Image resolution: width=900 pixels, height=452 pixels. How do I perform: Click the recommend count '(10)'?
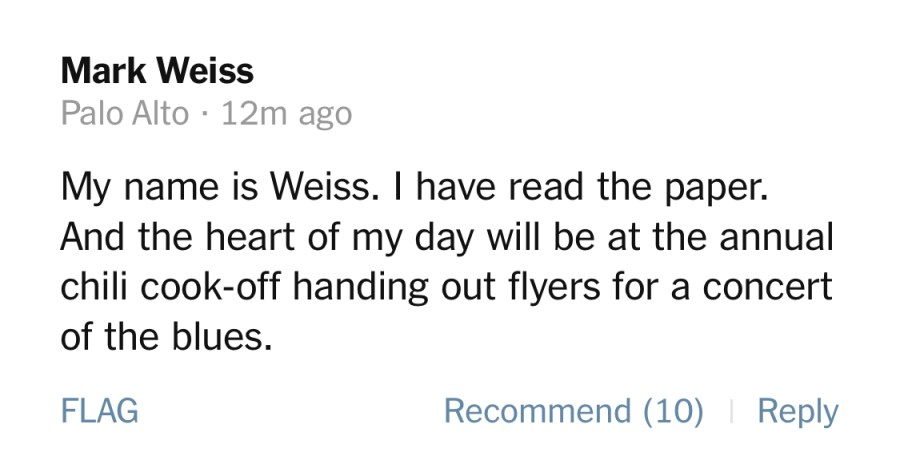coord(673,411)
